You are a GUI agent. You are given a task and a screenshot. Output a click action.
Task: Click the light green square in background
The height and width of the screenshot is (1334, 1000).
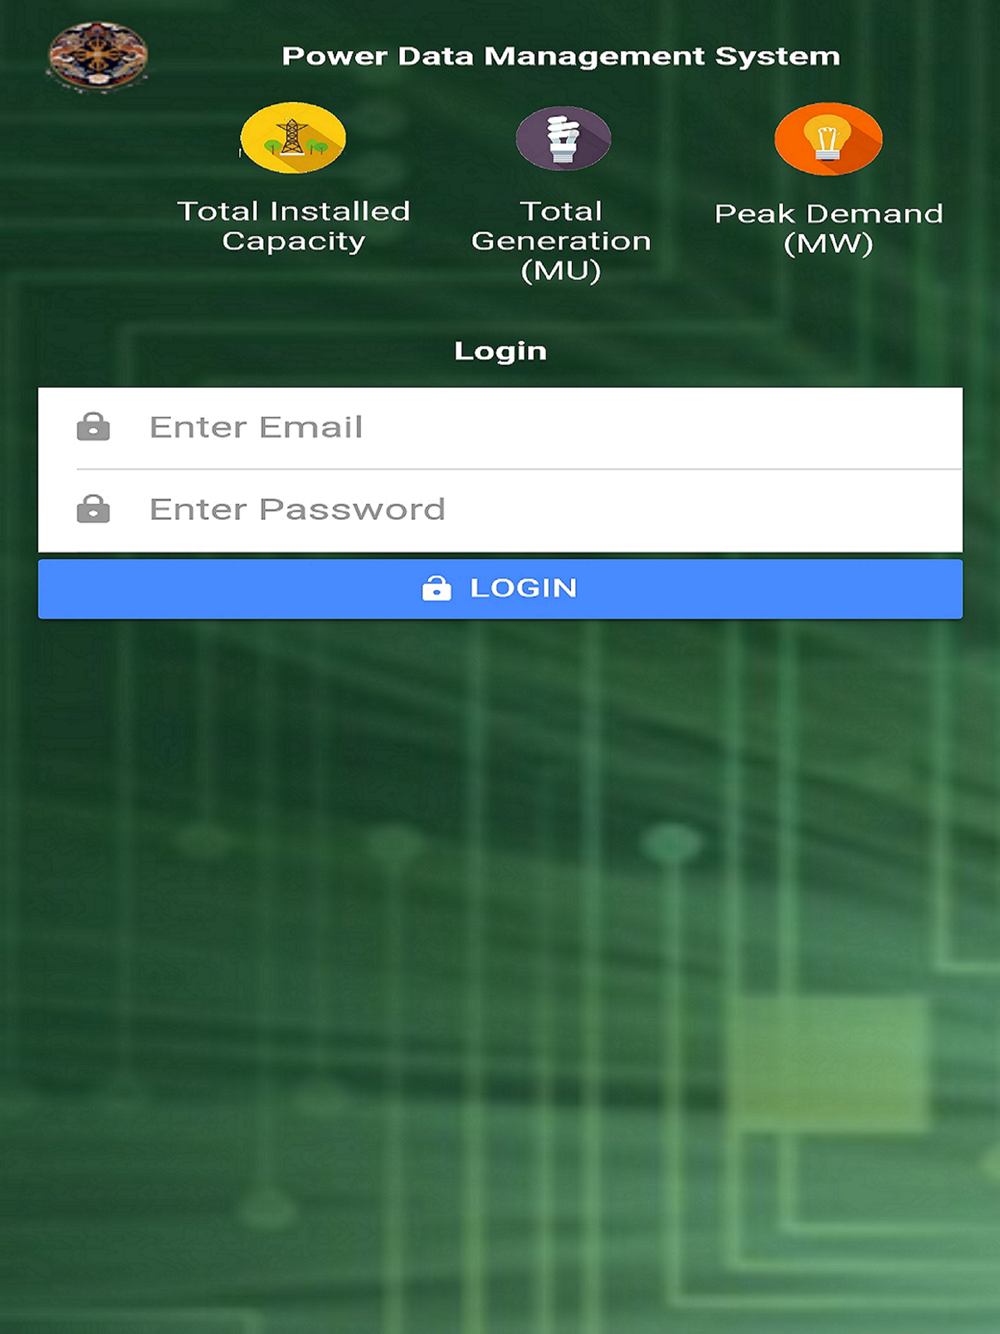pyautogui.click(x=828, y=1063)
